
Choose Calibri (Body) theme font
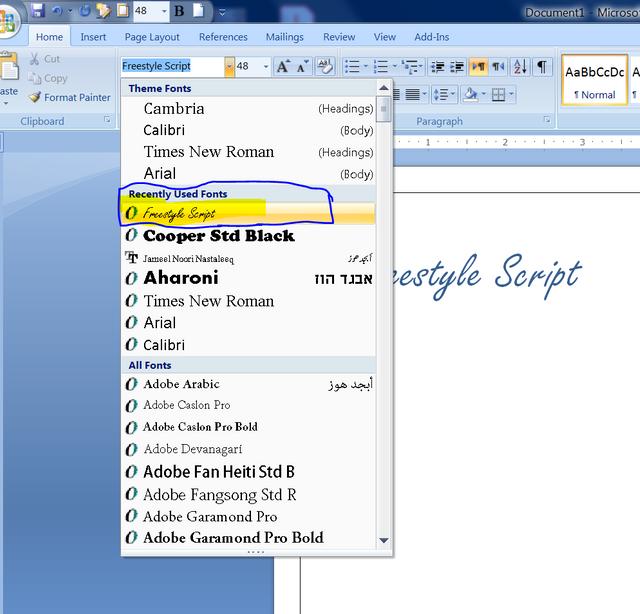point(248,130)
